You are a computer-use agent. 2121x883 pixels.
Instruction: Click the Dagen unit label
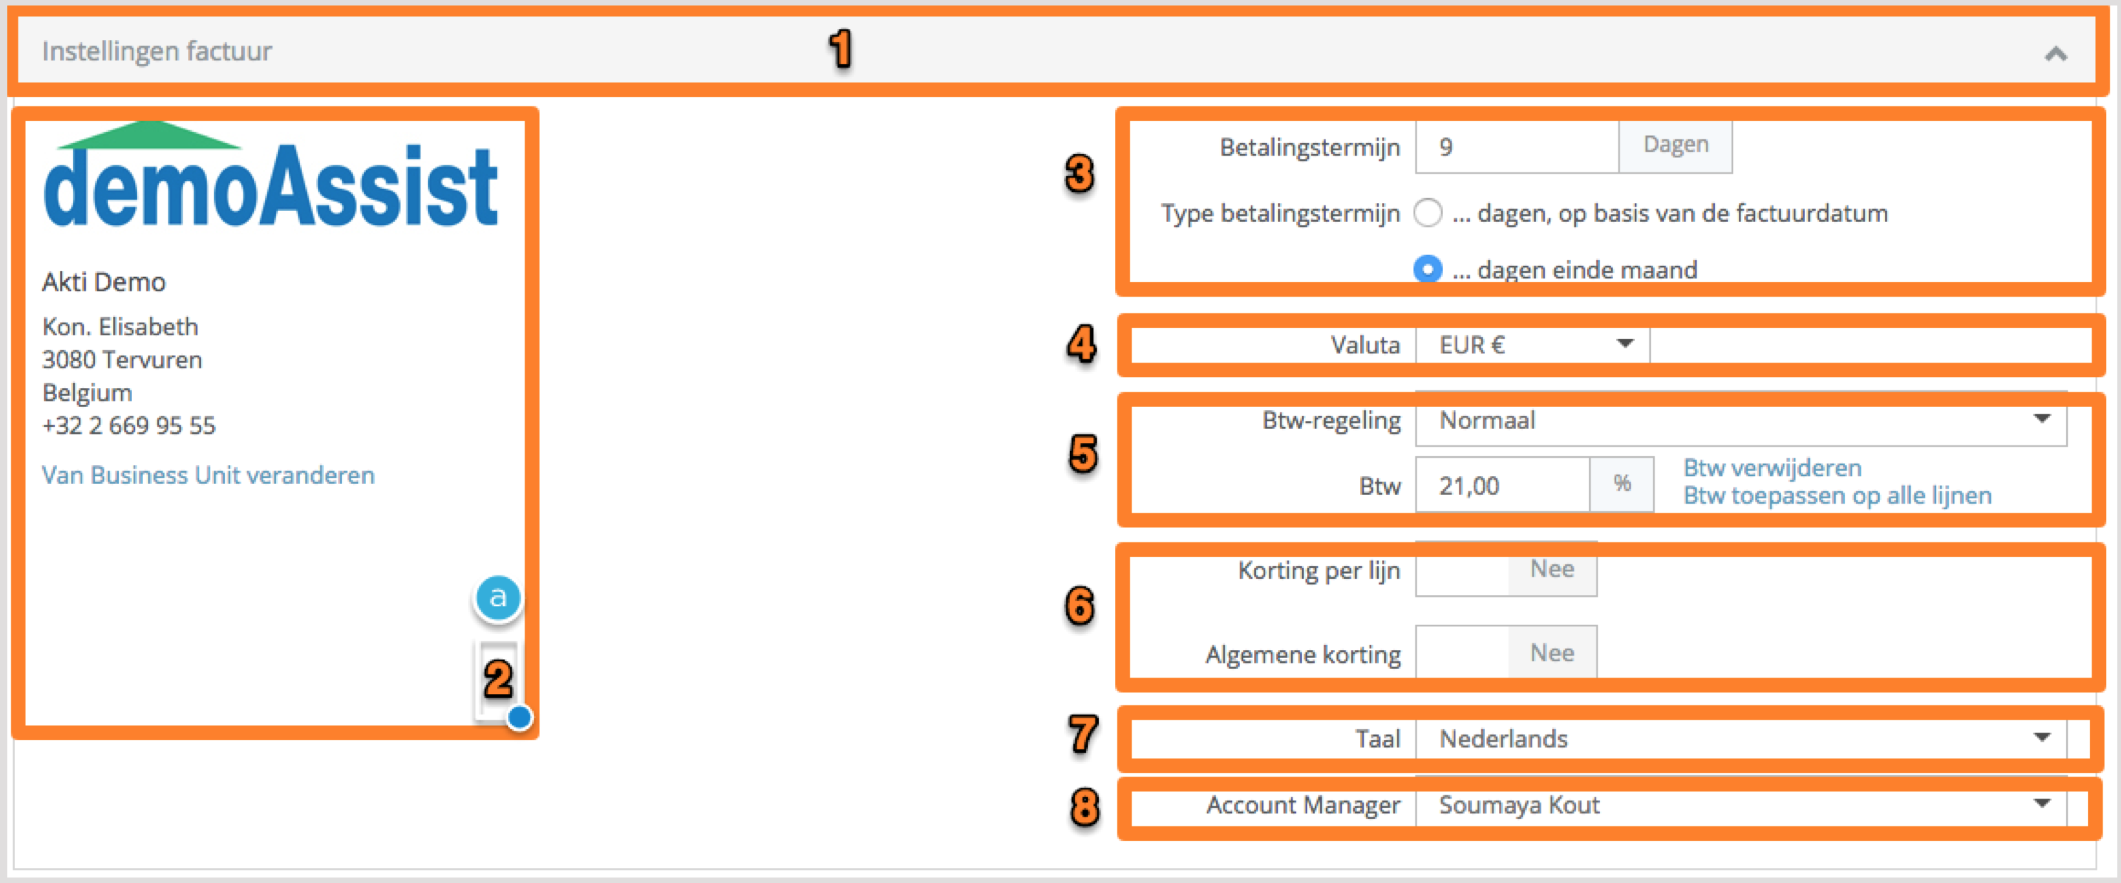pyautogui.click(x=1676, y=146)
